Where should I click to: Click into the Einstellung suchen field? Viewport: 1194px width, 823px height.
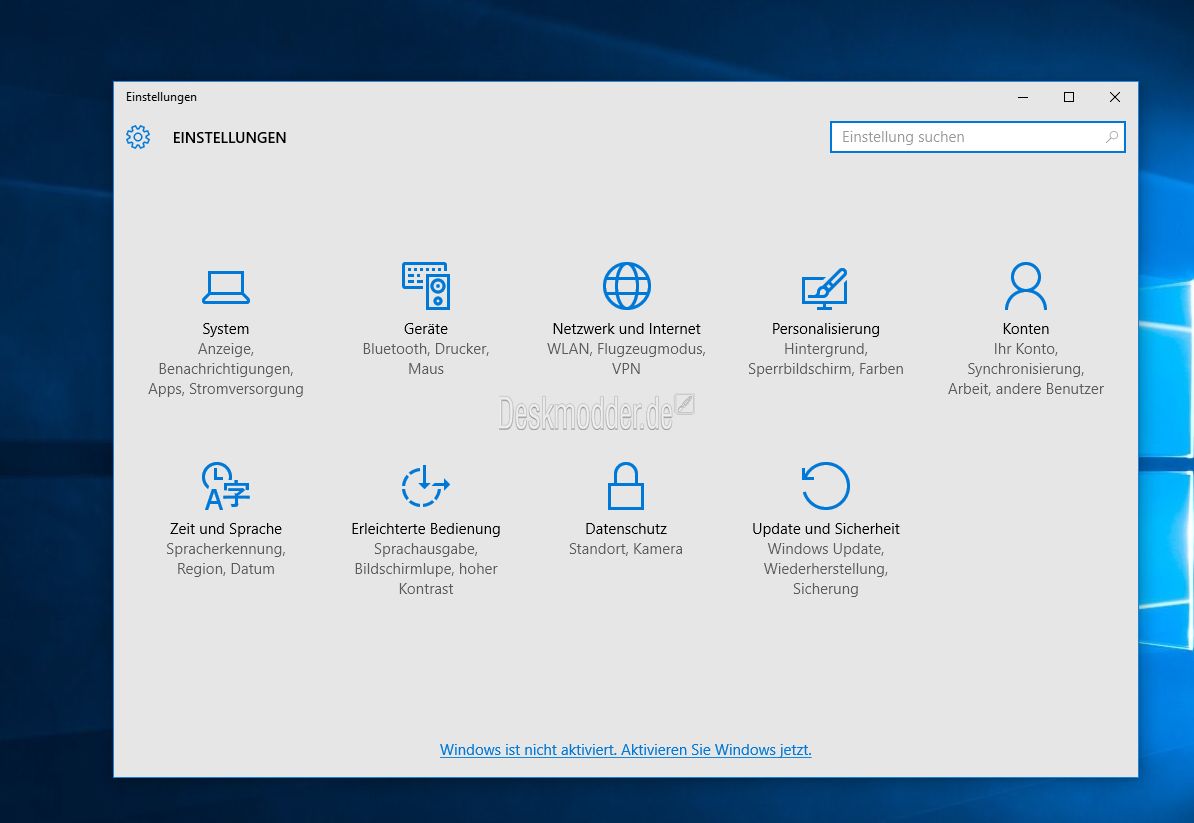(x=978, y=137)
